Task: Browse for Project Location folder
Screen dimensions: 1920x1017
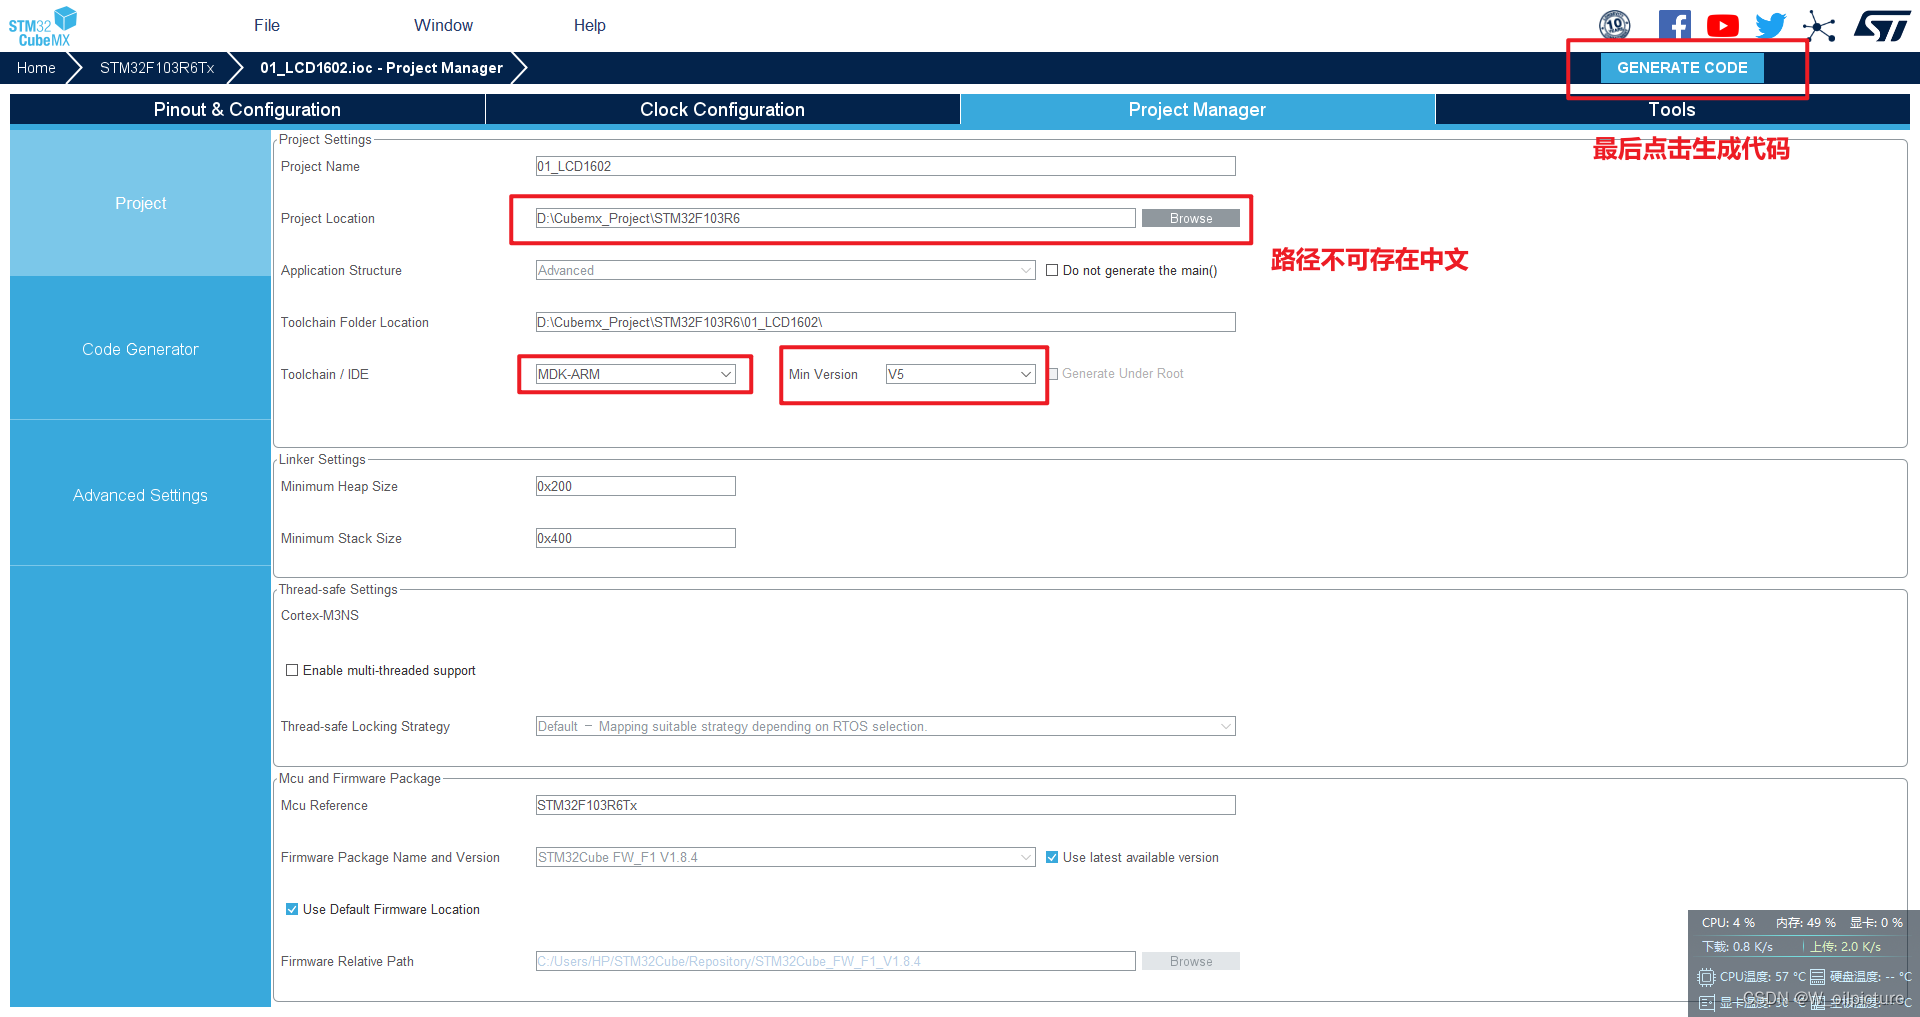Action: coord(1190,218)
